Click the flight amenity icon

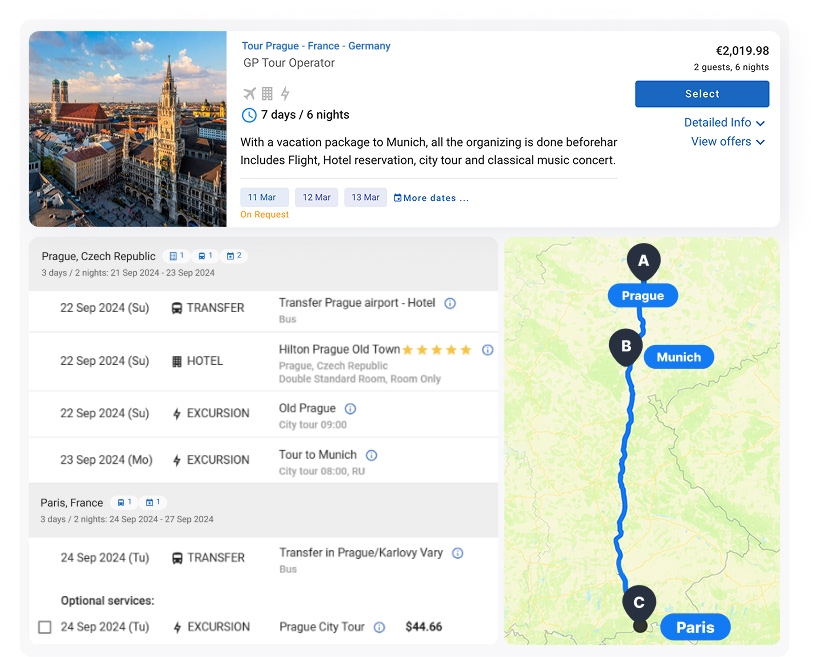[248, 93]
